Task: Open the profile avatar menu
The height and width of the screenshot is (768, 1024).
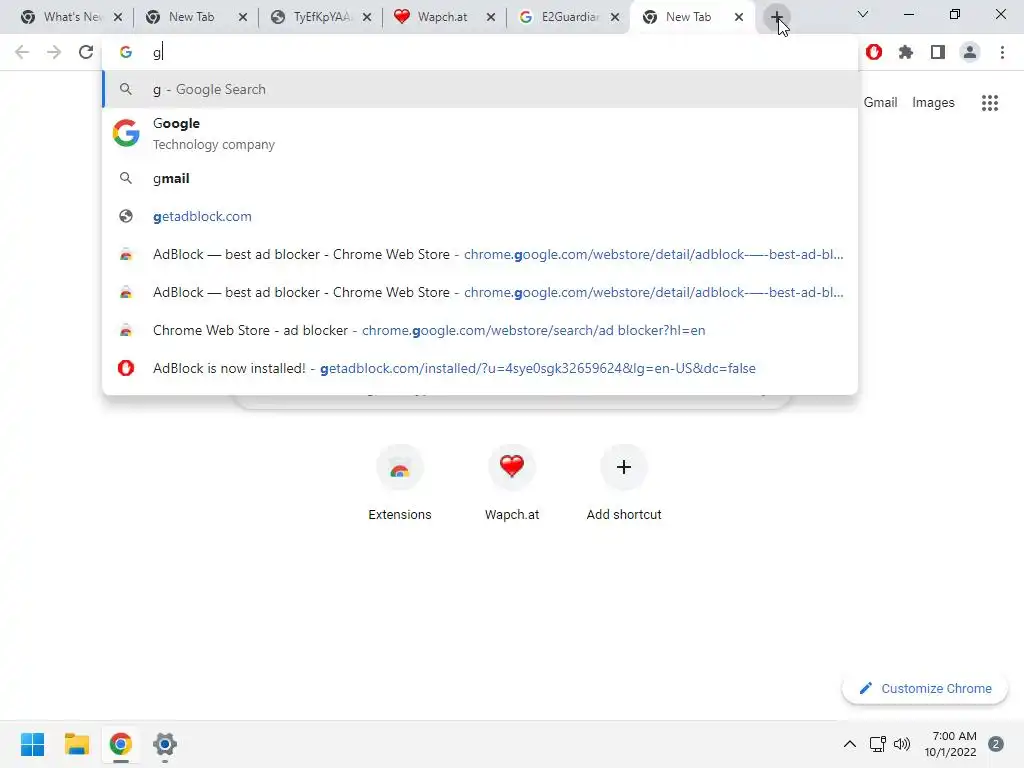Action: pos(970,52)
